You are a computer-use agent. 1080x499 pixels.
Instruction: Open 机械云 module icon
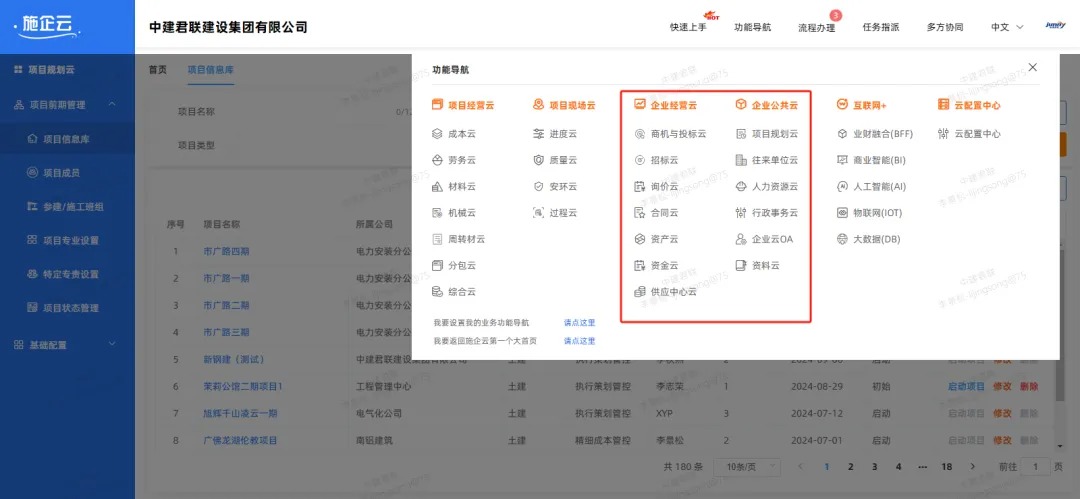pyautogui.click(x=437, y=213)
